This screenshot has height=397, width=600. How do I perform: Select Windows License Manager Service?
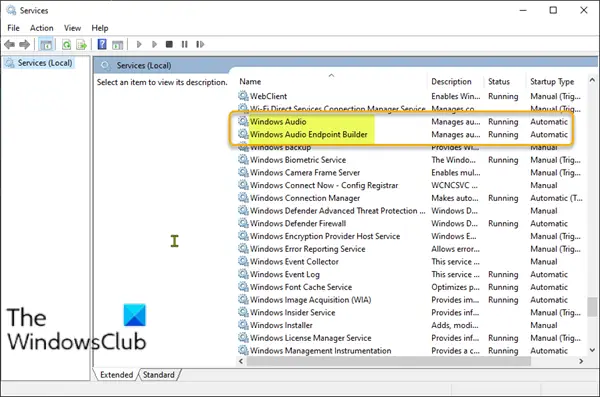coord(411,338)
